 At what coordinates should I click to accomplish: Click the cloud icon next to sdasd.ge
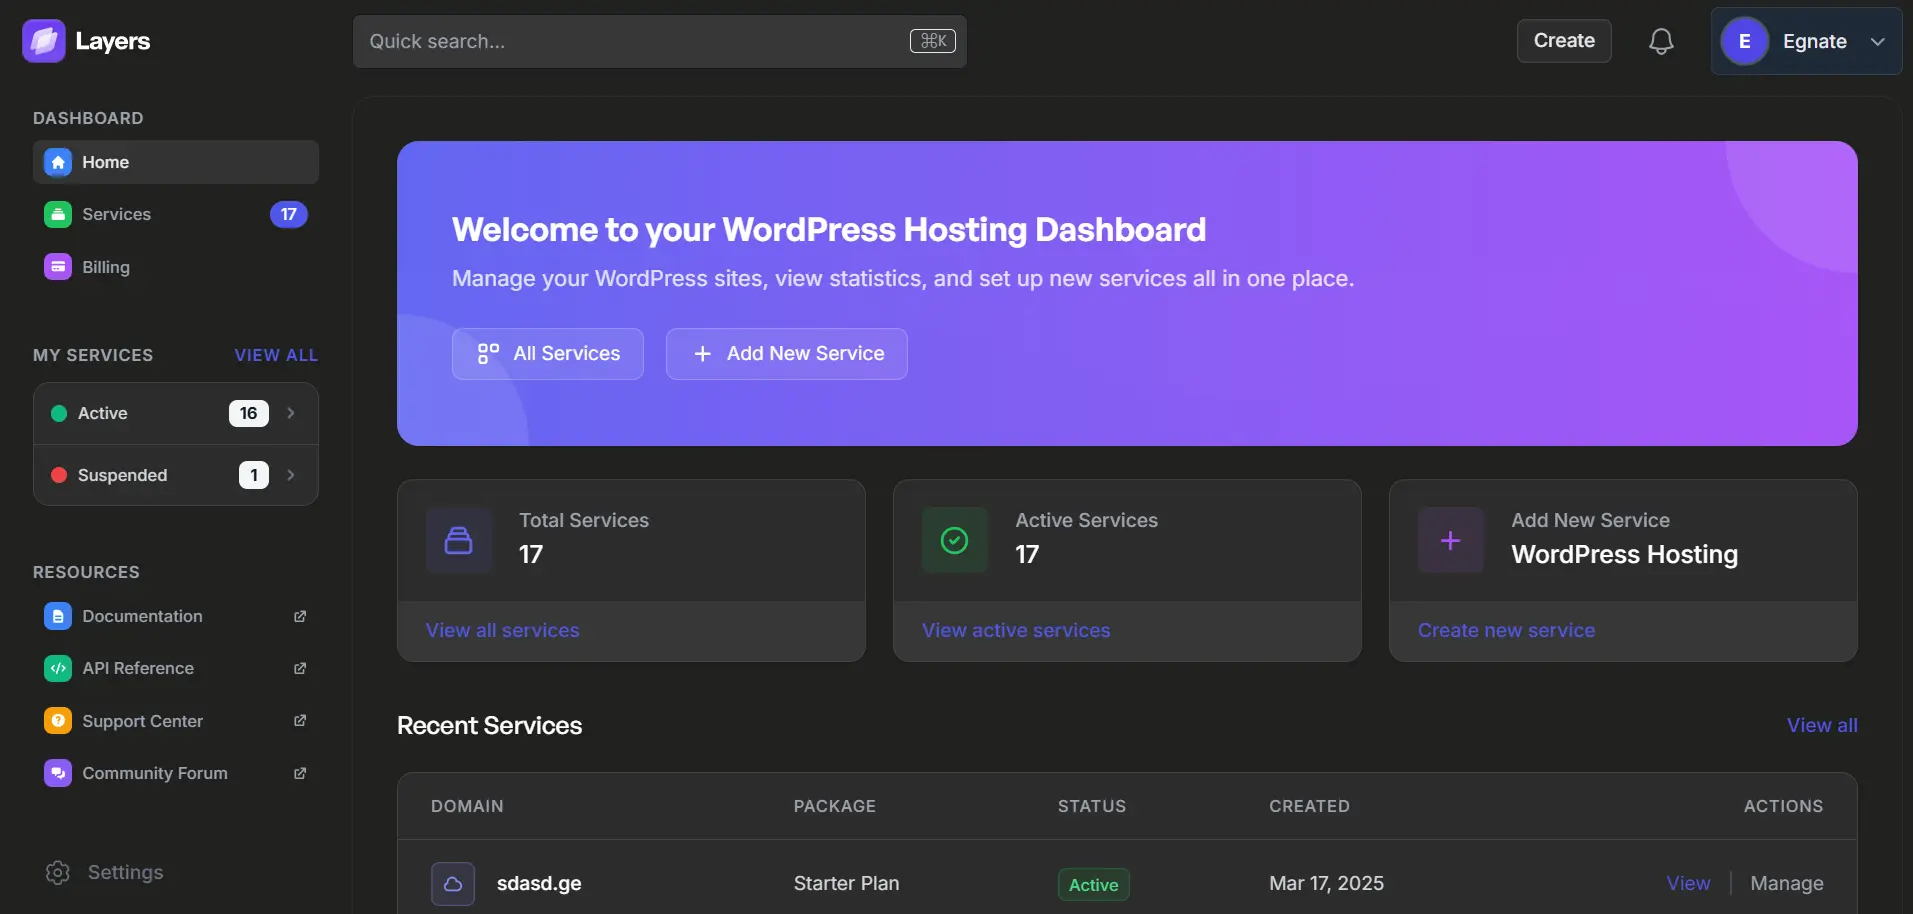[453, 884]
